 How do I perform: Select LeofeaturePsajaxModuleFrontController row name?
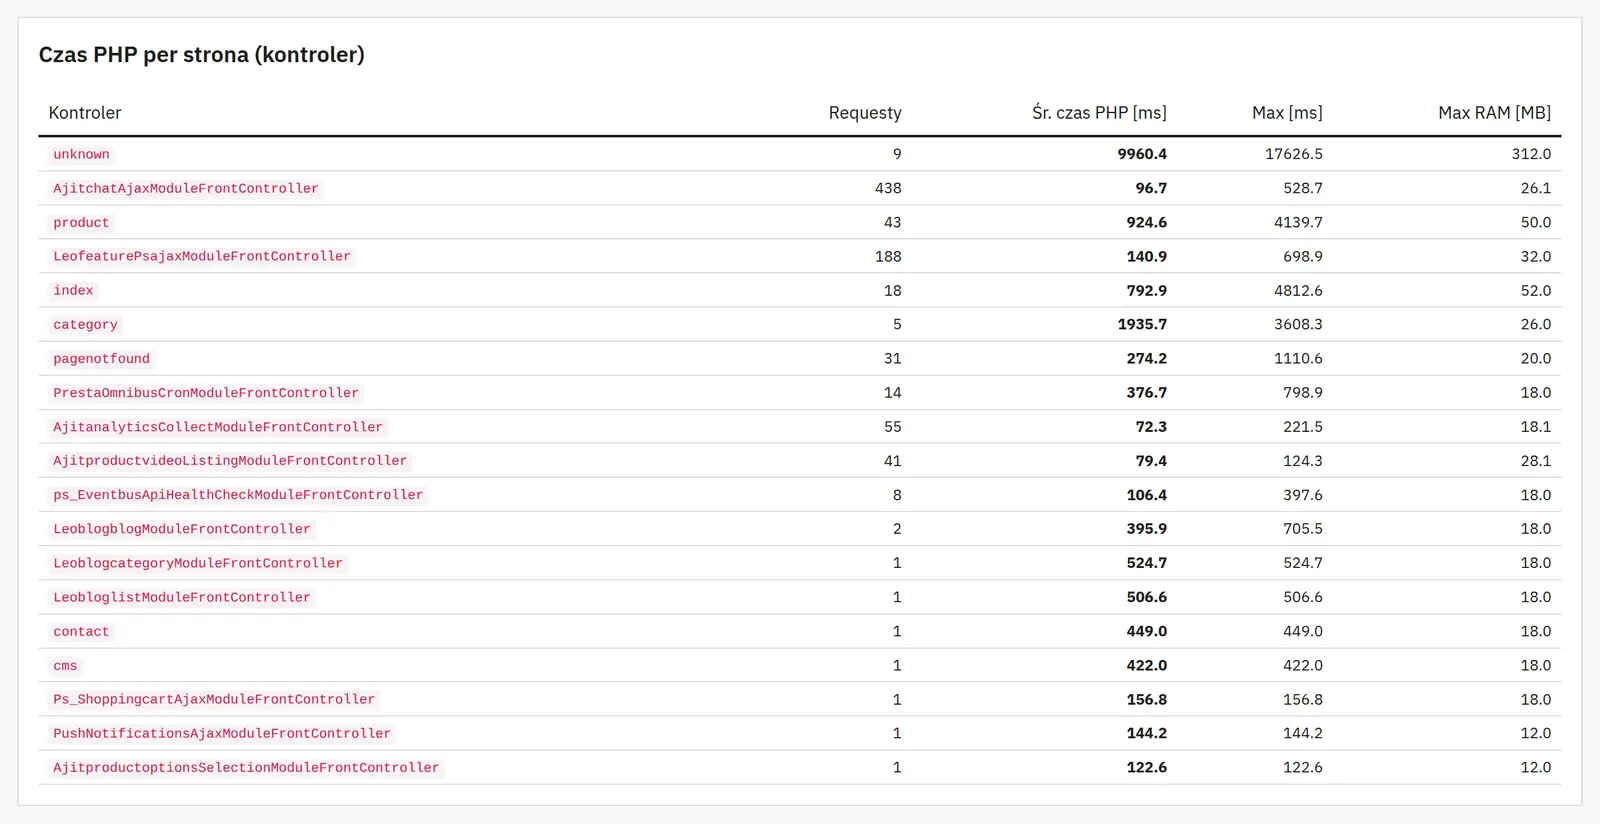(202, 256)
